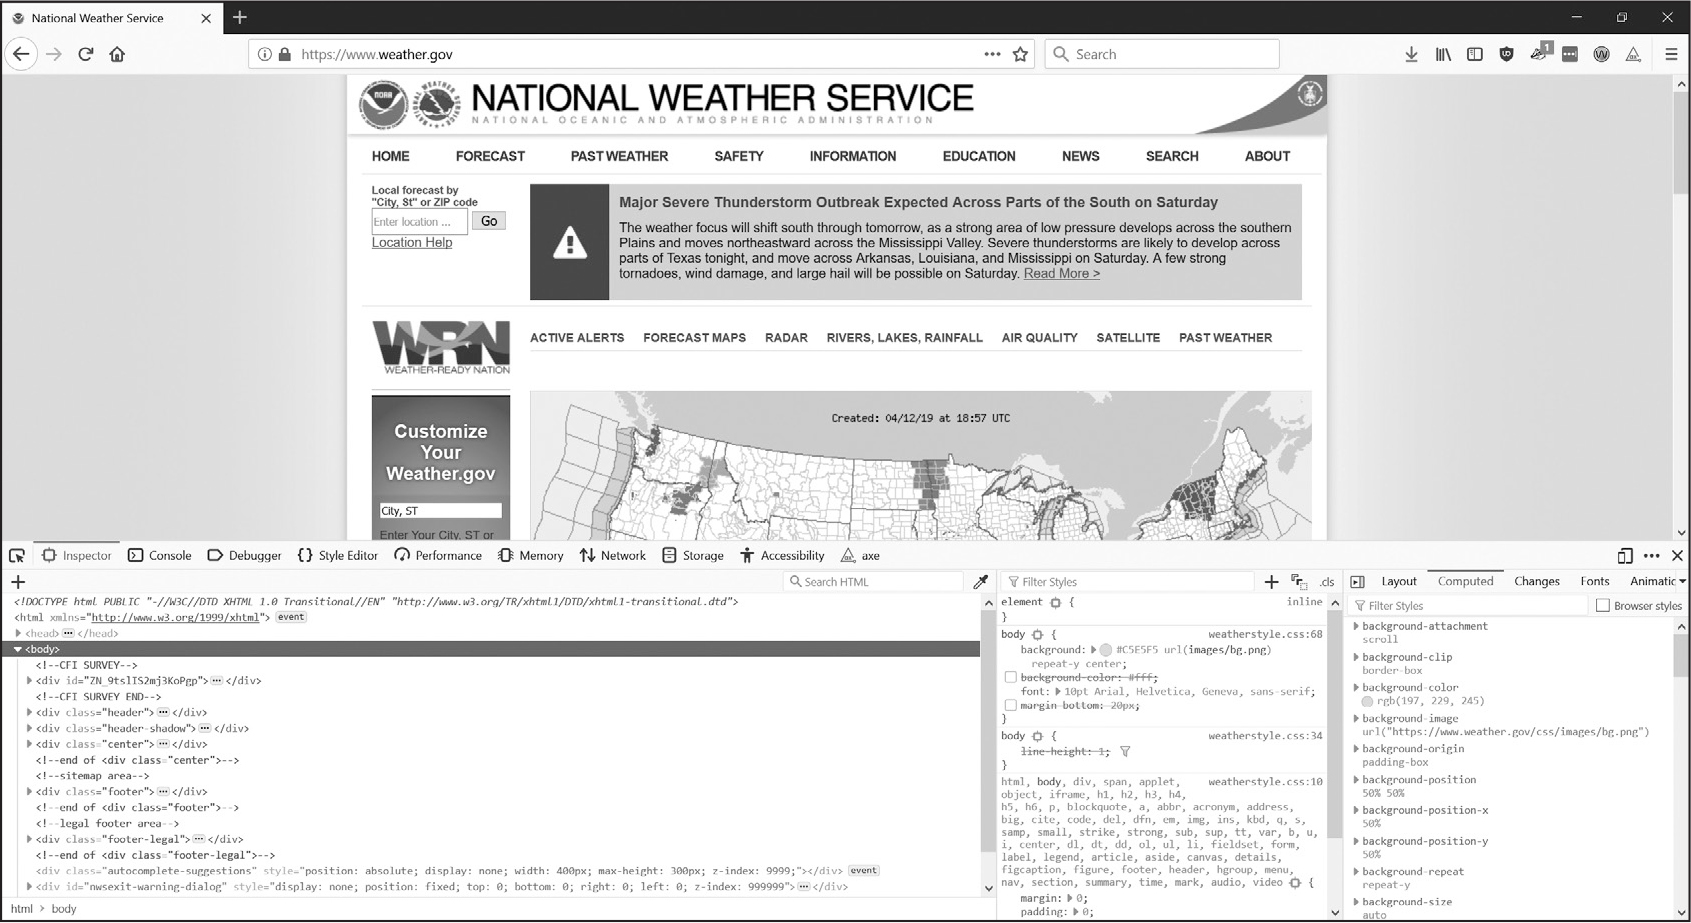Focus the Search HTML field
1691x923 pixels.
[872, 581]
